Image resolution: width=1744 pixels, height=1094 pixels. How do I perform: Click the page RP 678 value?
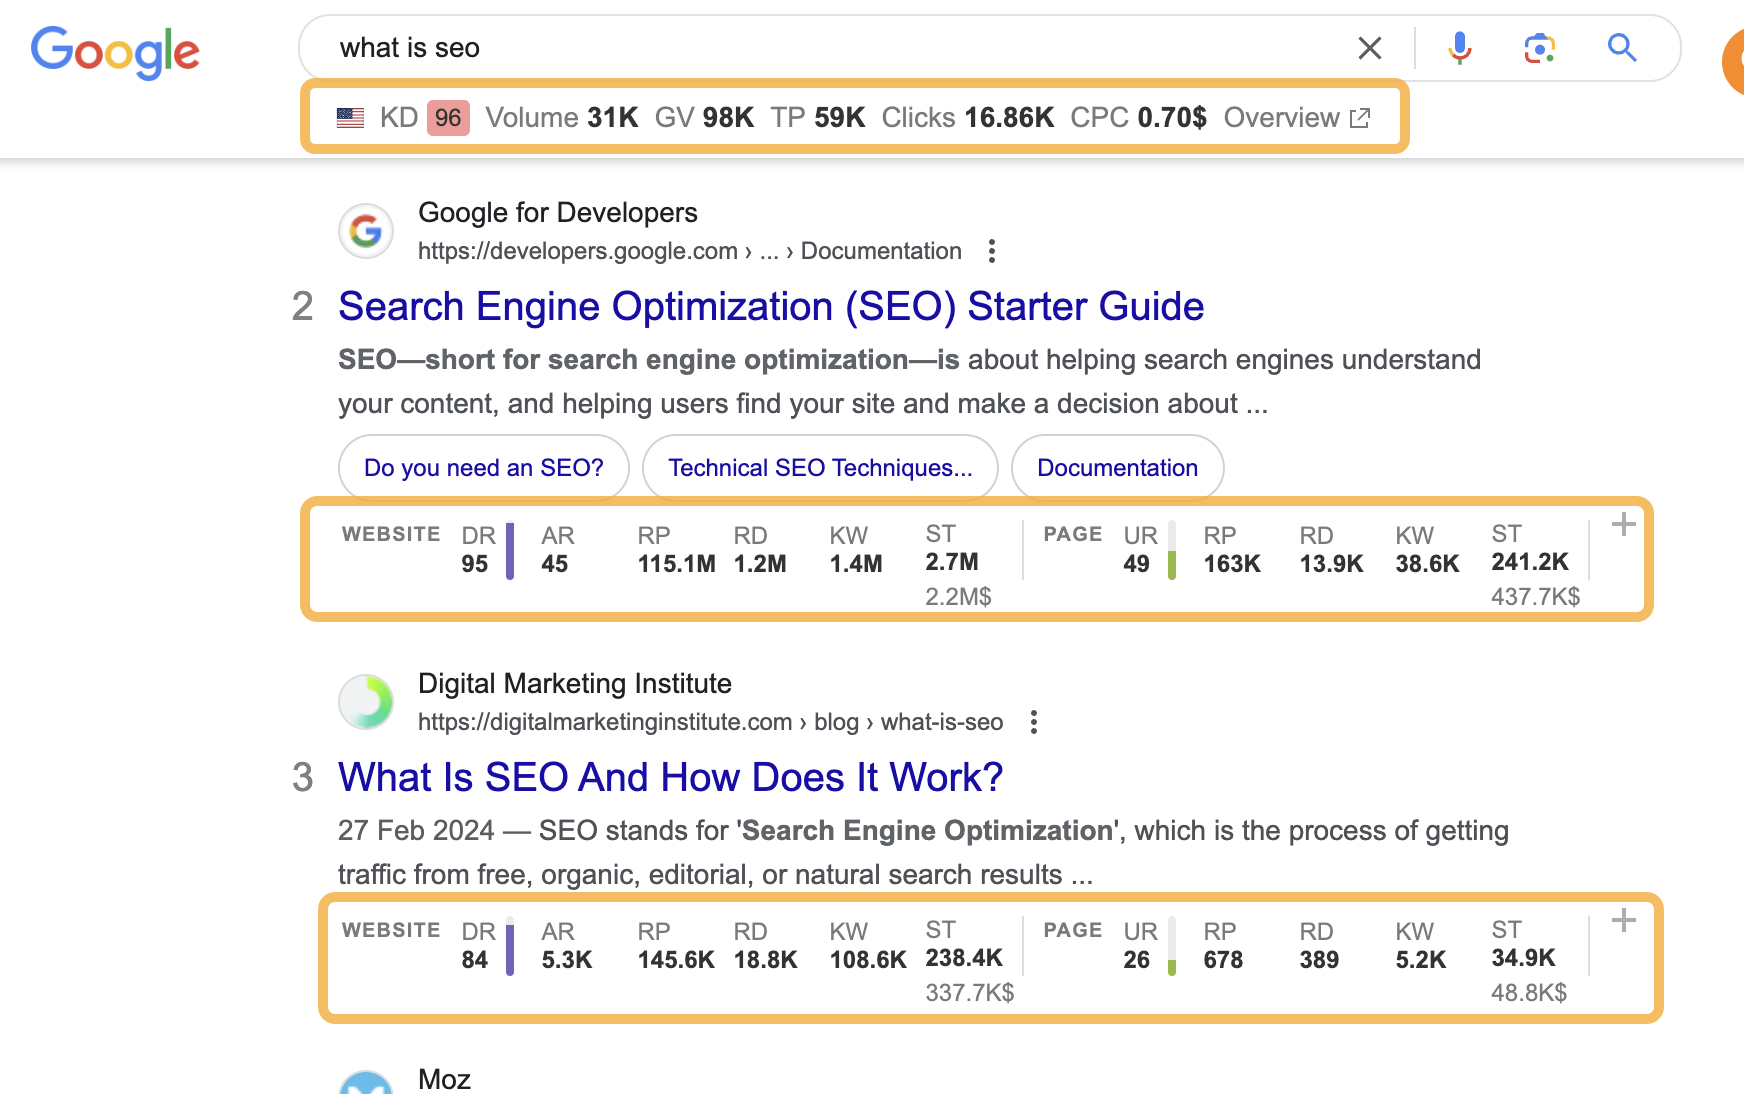pos(1224,960)
